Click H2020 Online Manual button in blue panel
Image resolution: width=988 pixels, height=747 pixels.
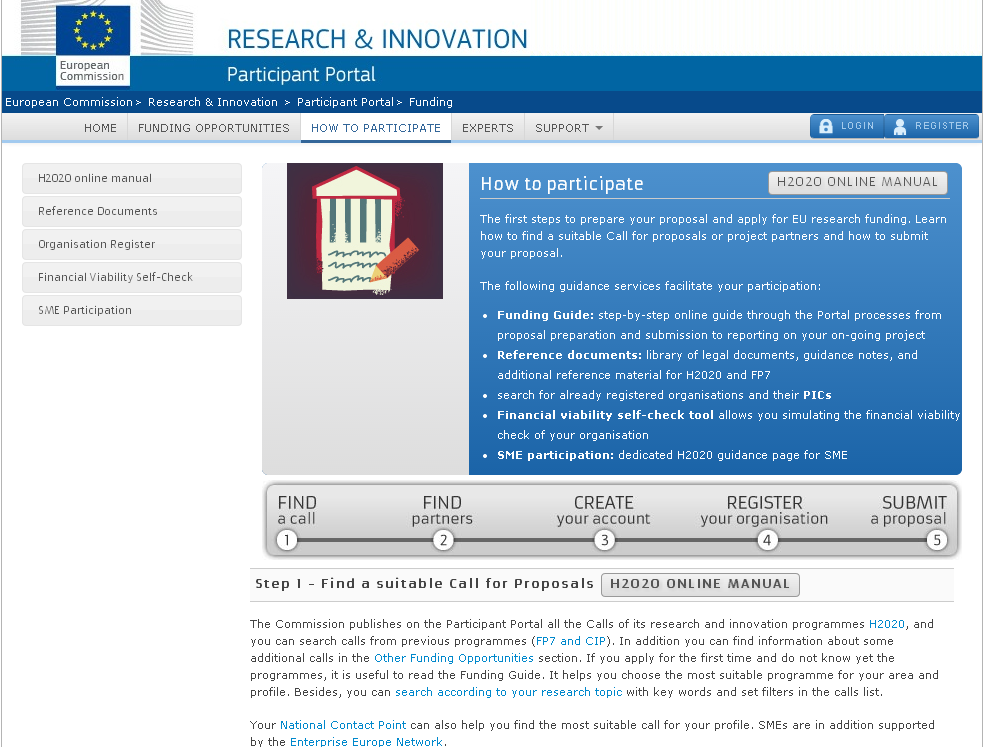coord(858,182)
